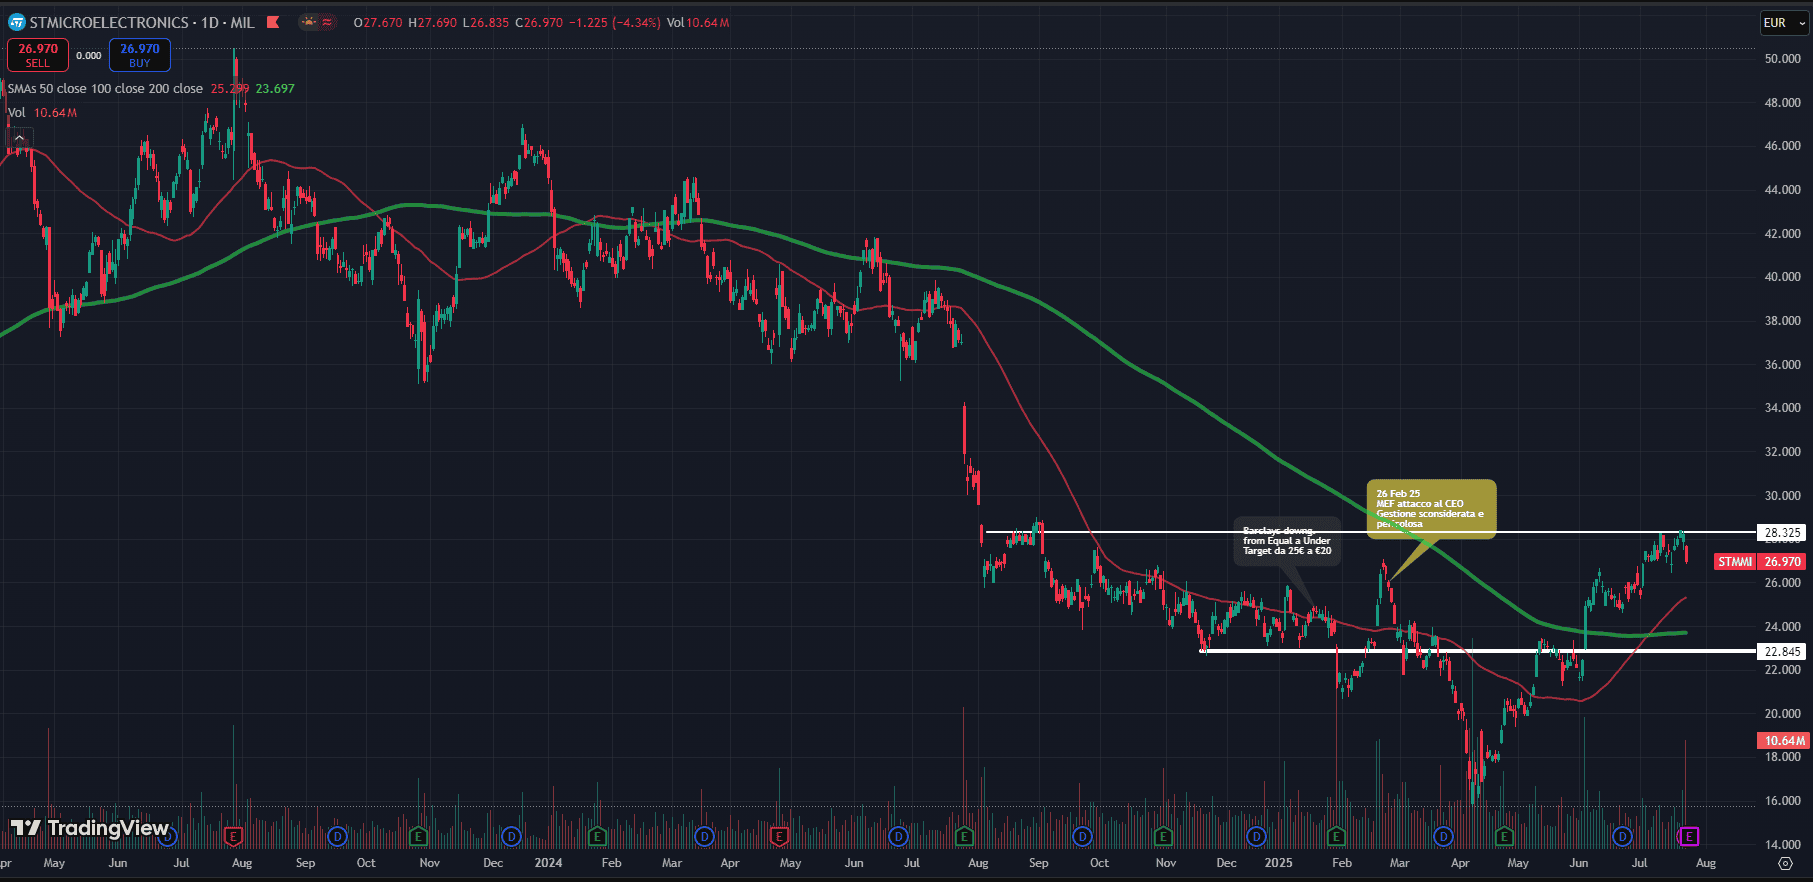Click the dividend marker near Sep 2023
The height and width of the screenshot is (882, 1813).
(x=337, y=836)
